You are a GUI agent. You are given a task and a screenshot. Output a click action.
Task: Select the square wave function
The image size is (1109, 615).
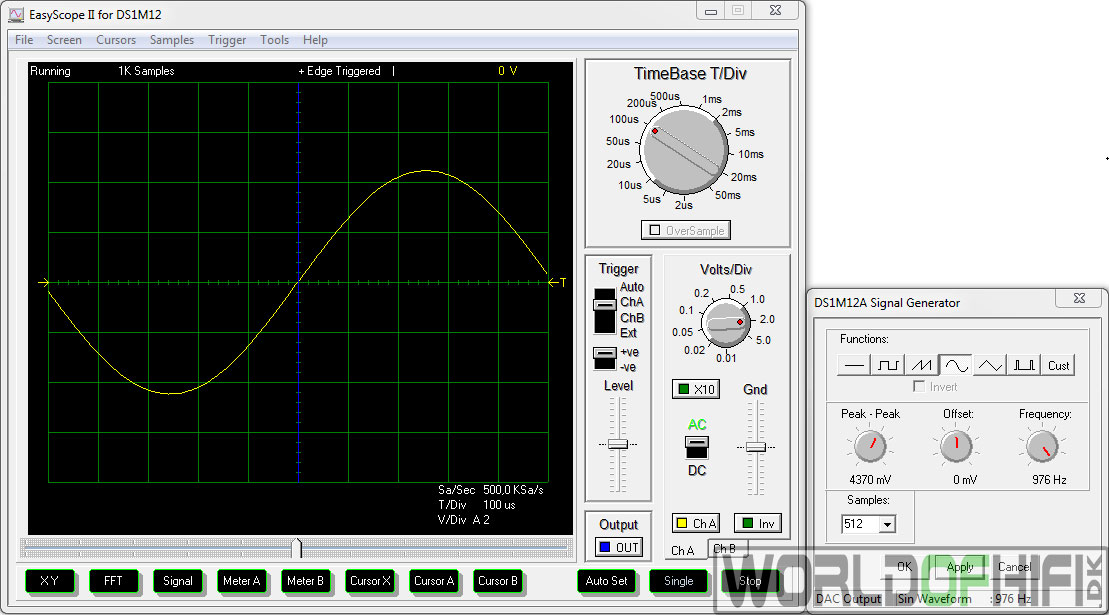(x=888, y=365)
